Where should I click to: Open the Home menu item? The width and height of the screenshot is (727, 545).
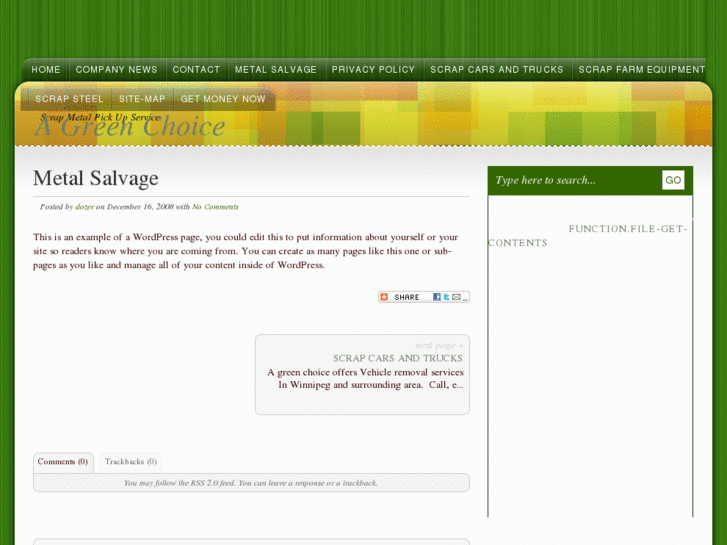tap(46, 70)
